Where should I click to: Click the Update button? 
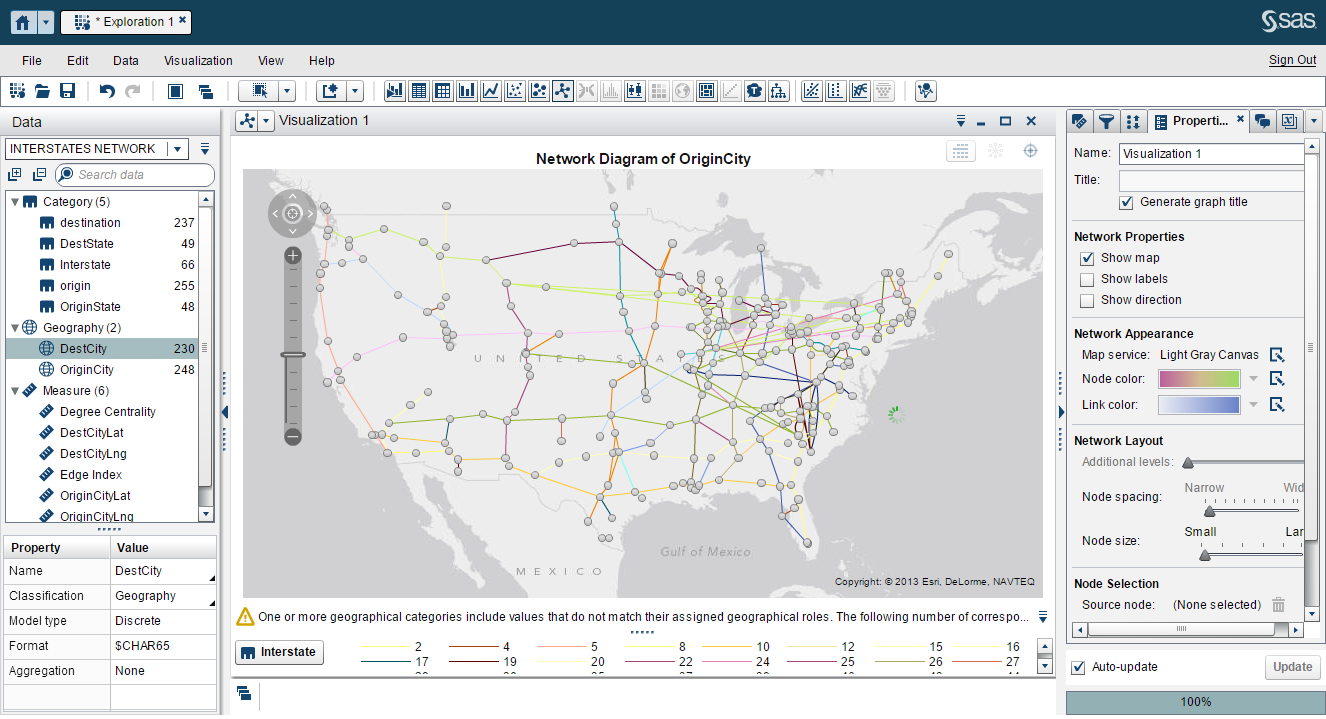(x=1292, y=667)
